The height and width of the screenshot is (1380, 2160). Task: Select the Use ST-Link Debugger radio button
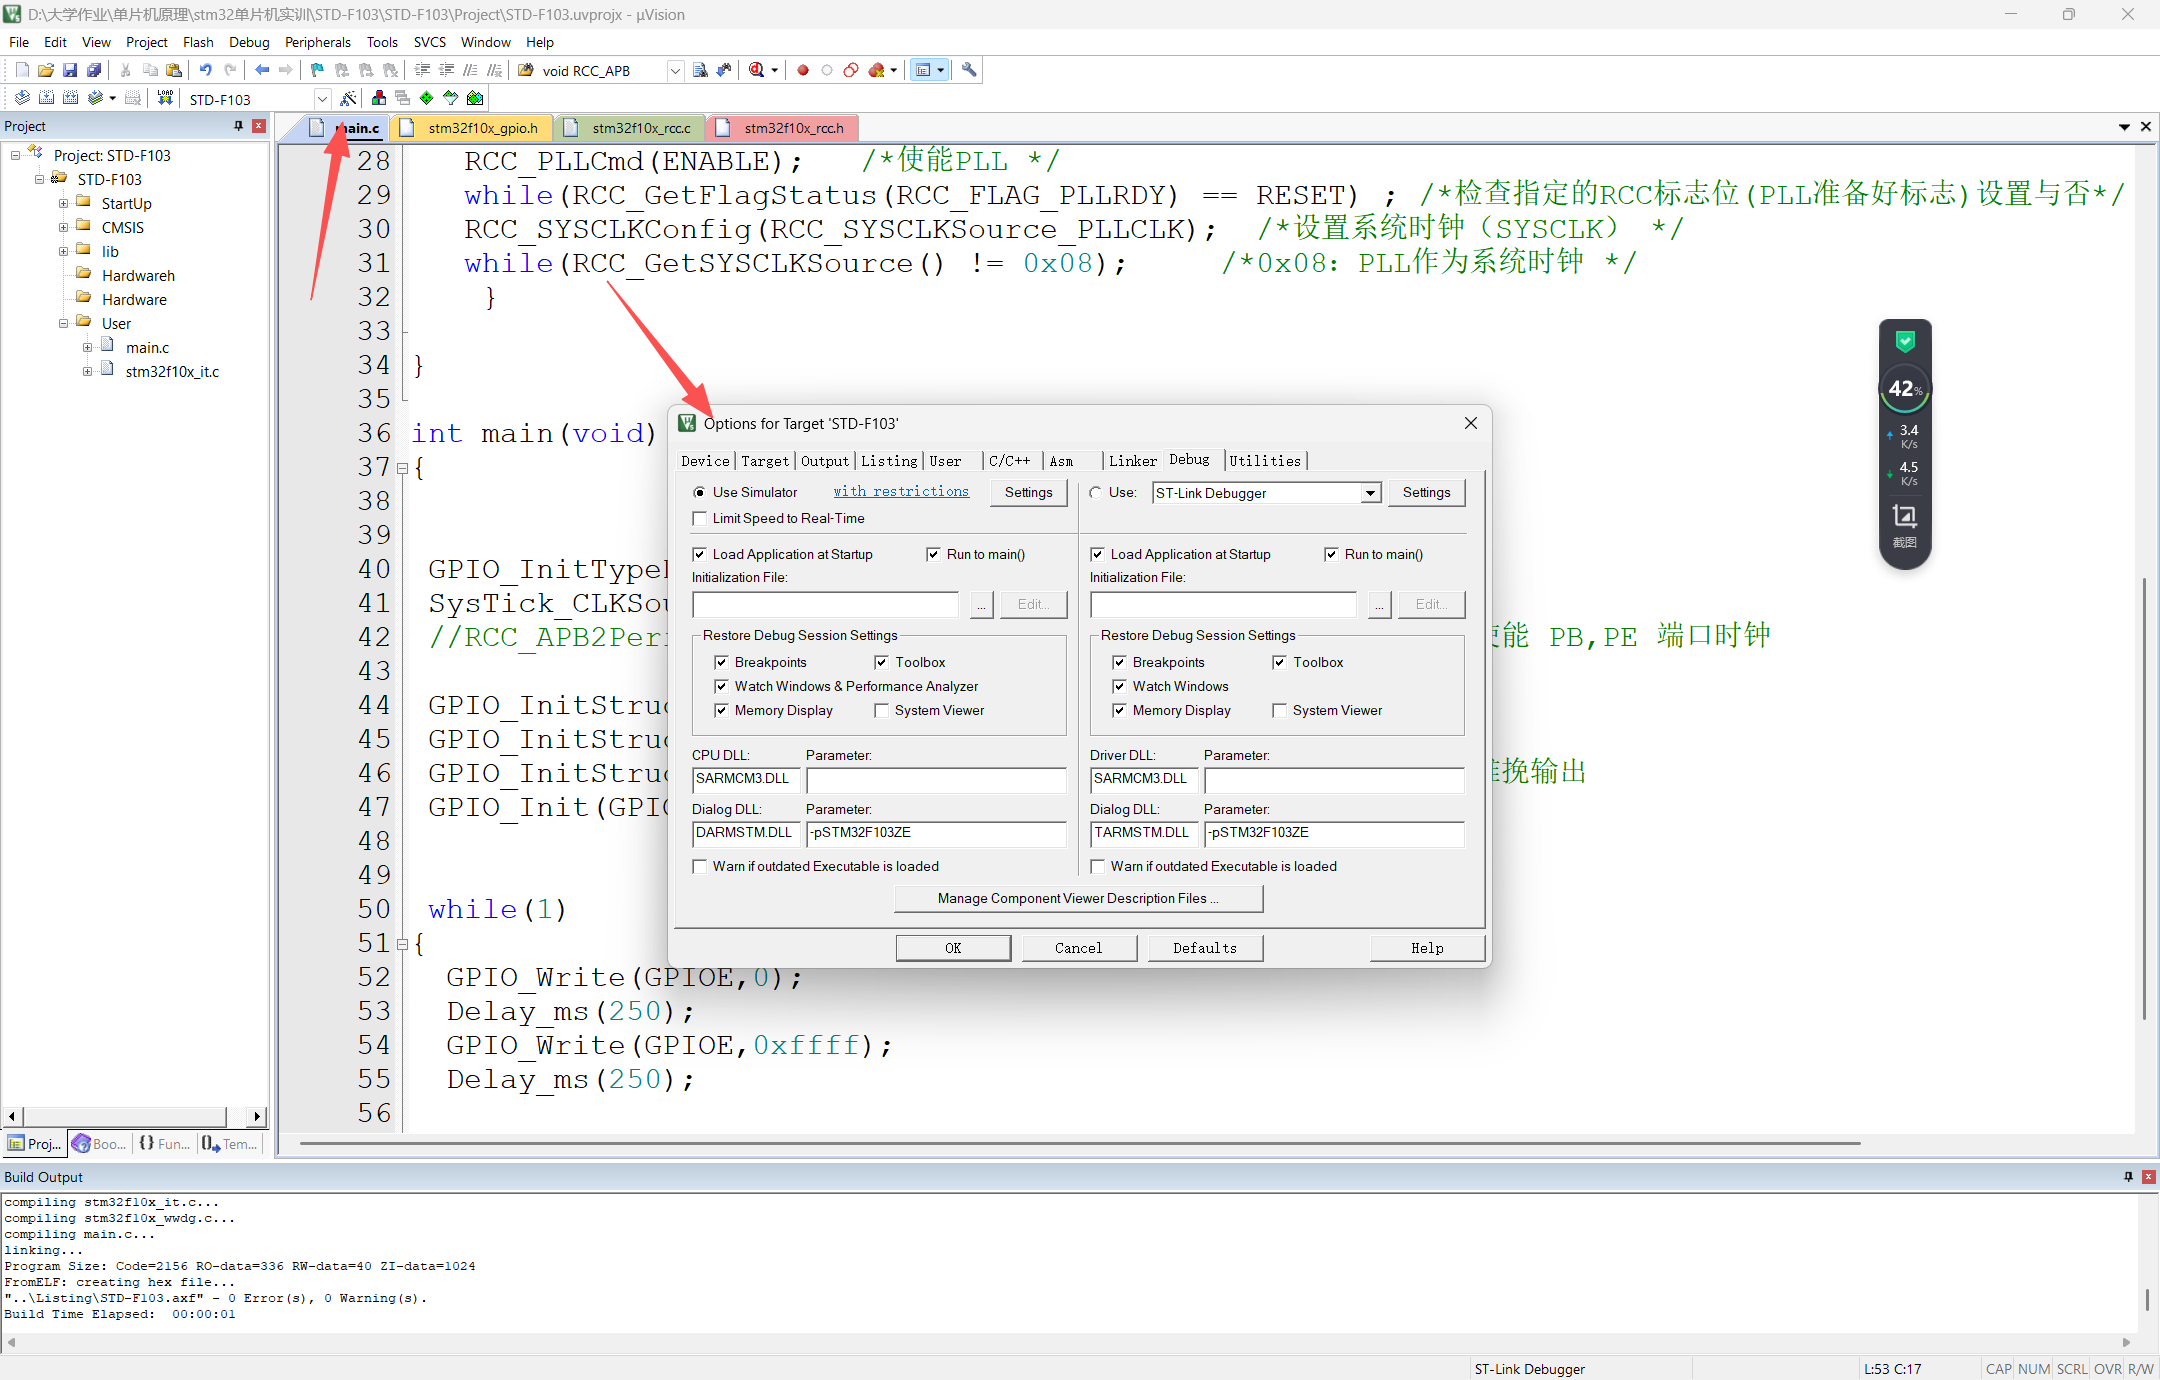pyautogui.click(x=1096, y=492)
